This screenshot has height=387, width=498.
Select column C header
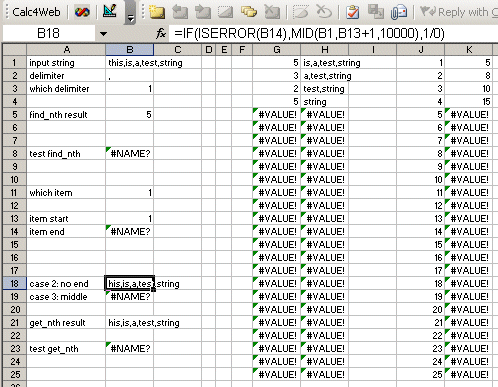coord(178,50)
